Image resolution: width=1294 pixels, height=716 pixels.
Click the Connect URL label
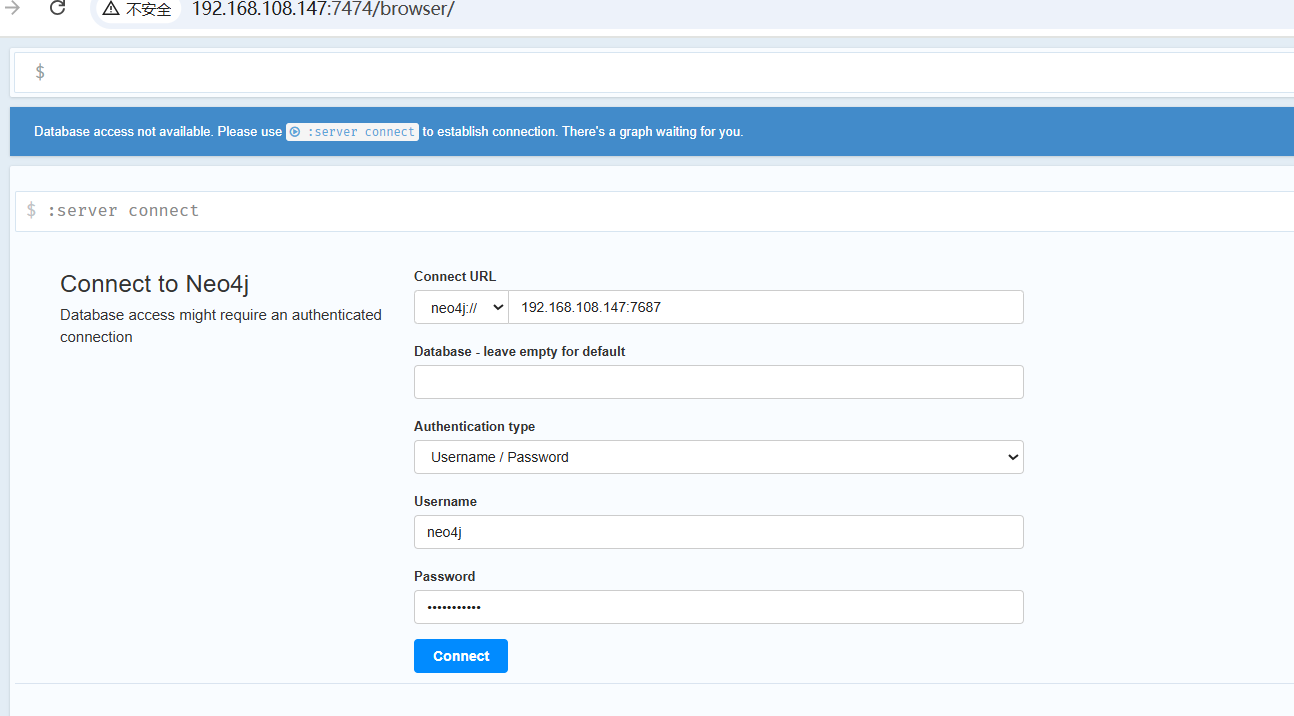click(x=455, y=276)
